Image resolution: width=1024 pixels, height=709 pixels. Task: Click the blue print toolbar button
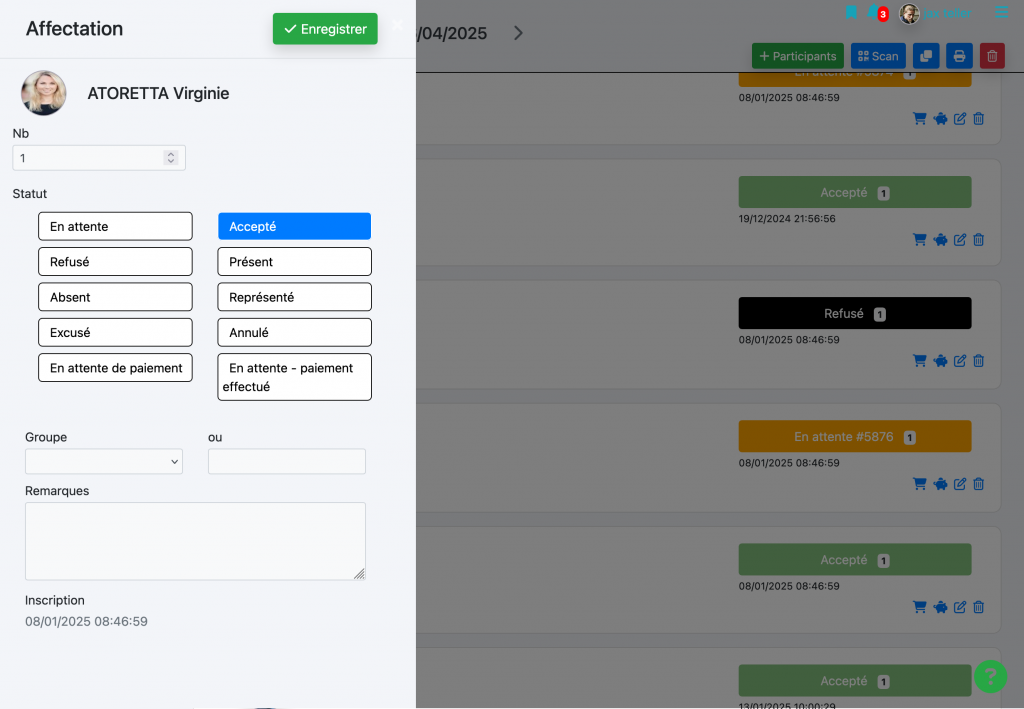959,56
